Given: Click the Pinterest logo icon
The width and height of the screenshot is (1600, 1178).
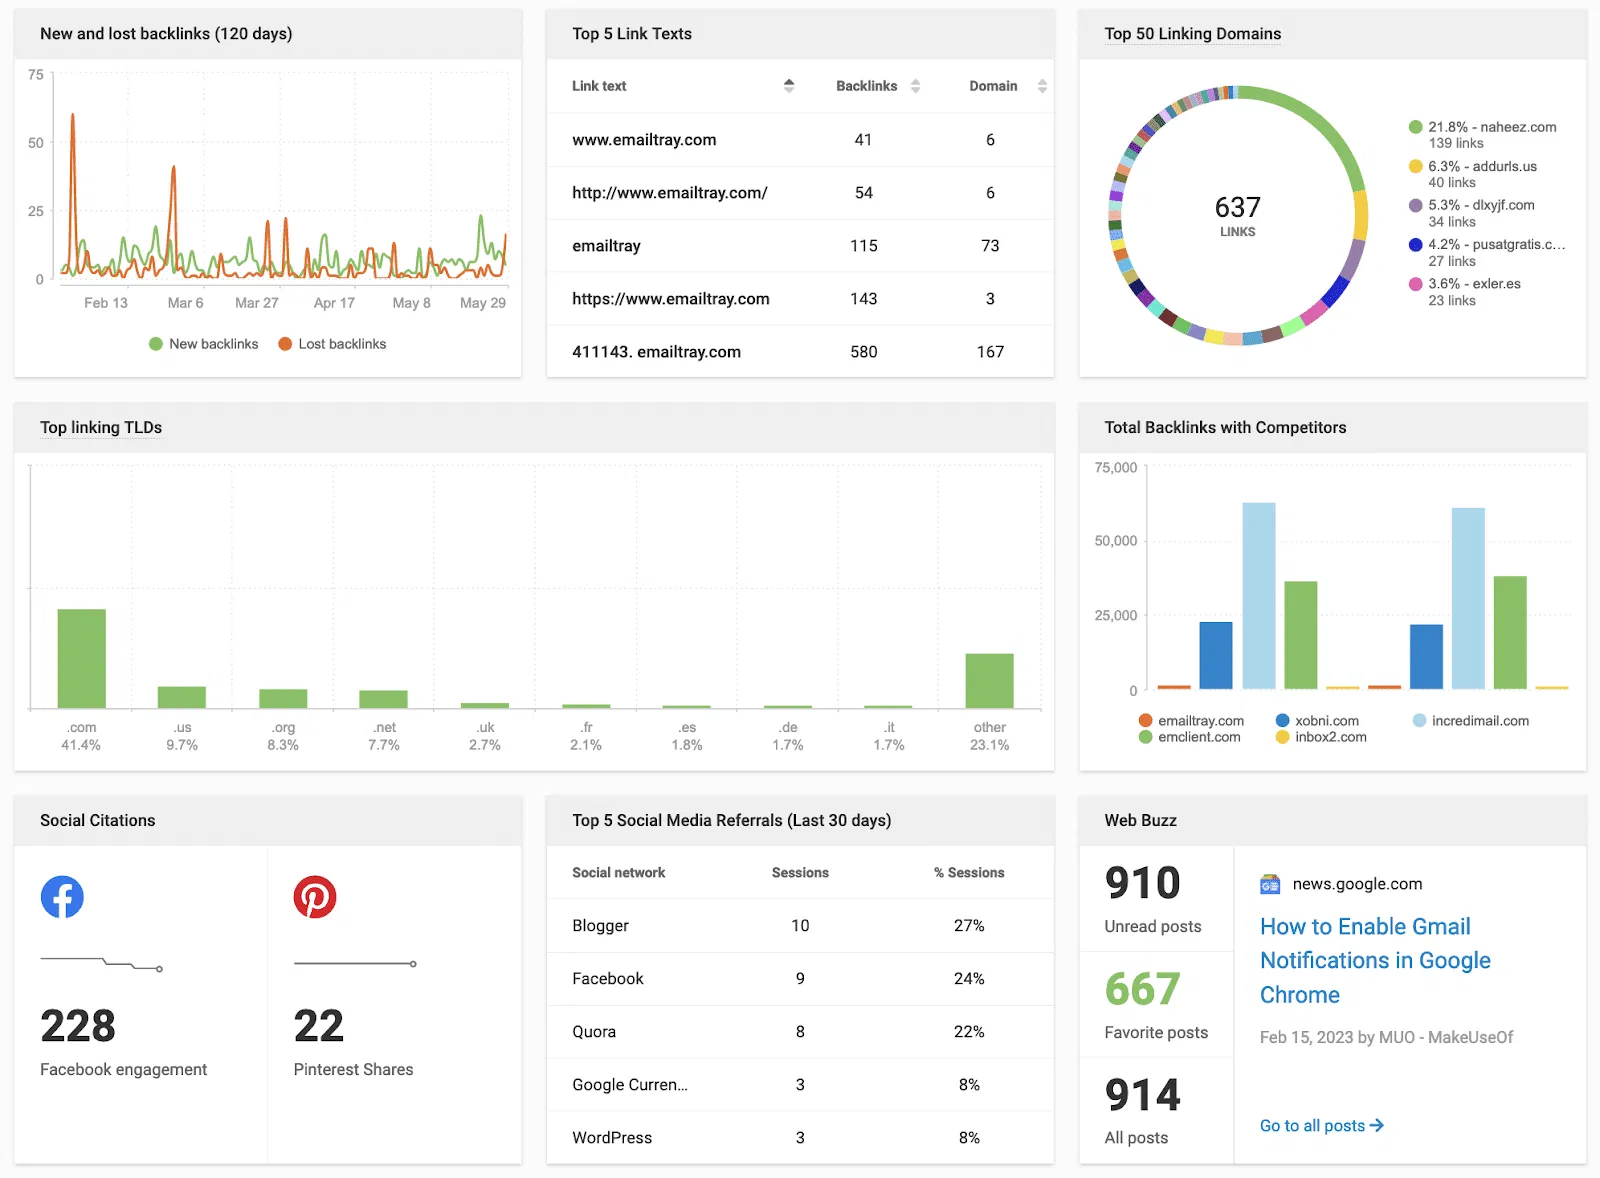Looking at the screenshot, I should (315, 897).
